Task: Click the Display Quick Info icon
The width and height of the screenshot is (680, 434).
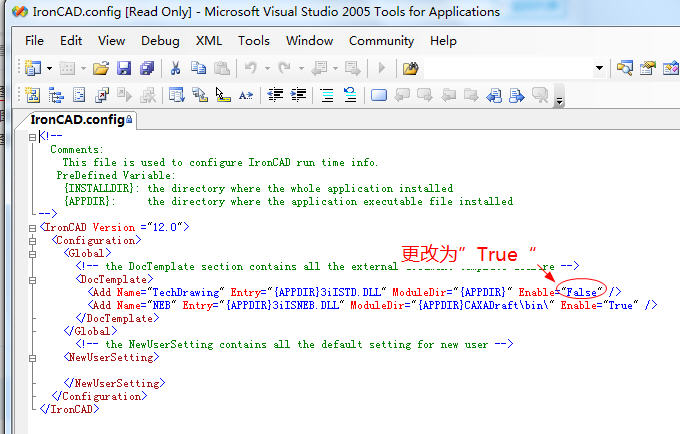Action: pyautogui.click(x=223, y=95)
